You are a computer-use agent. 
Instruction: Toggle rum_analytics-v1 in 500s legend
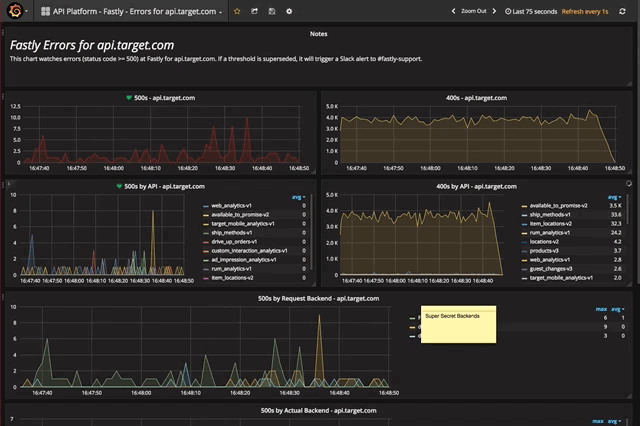pyautogui.click(x=231, y=268)
